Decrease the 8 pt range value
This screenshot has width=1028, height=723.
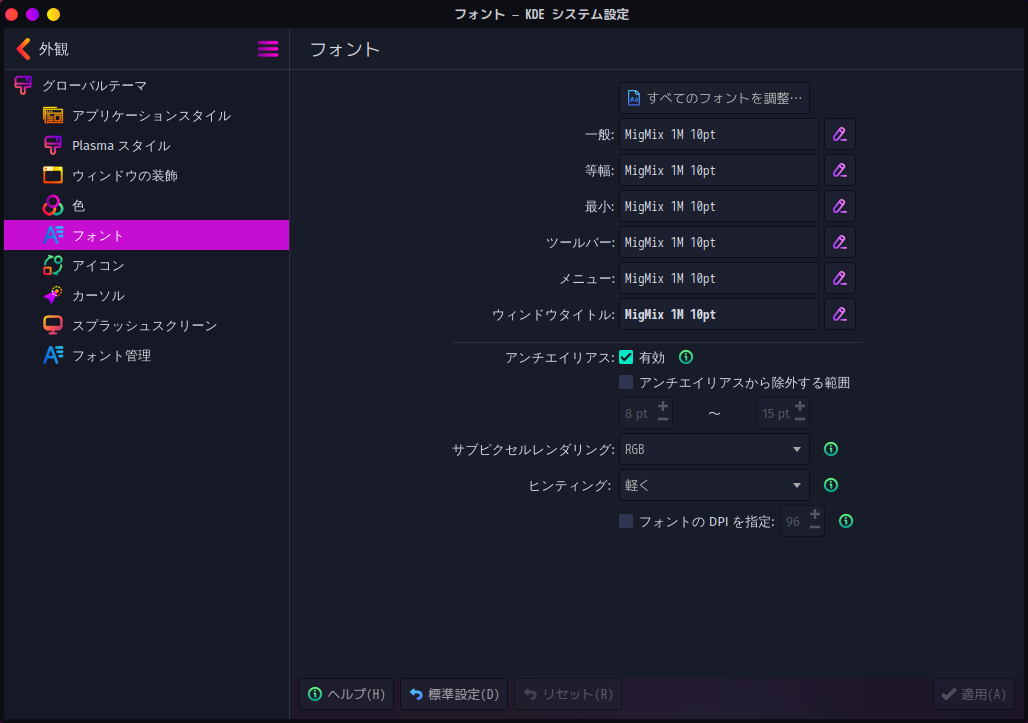click(x=663, y=420)
